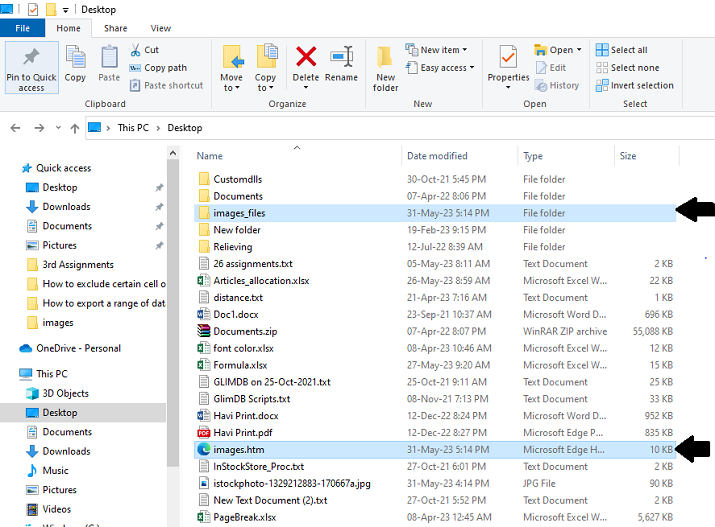The image size is (715, 527).
Task: Go up one folder level arrow
Action: coord(75,129)
